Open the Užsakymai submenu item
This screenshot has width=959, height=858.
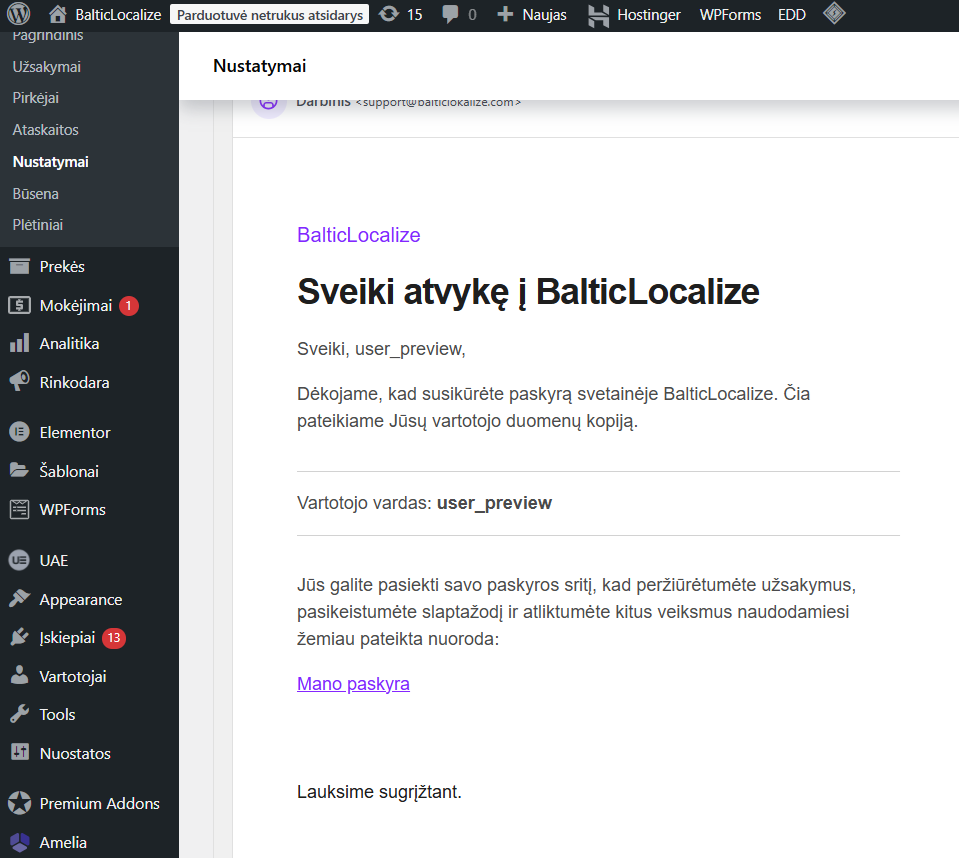[x=46, y=67]
